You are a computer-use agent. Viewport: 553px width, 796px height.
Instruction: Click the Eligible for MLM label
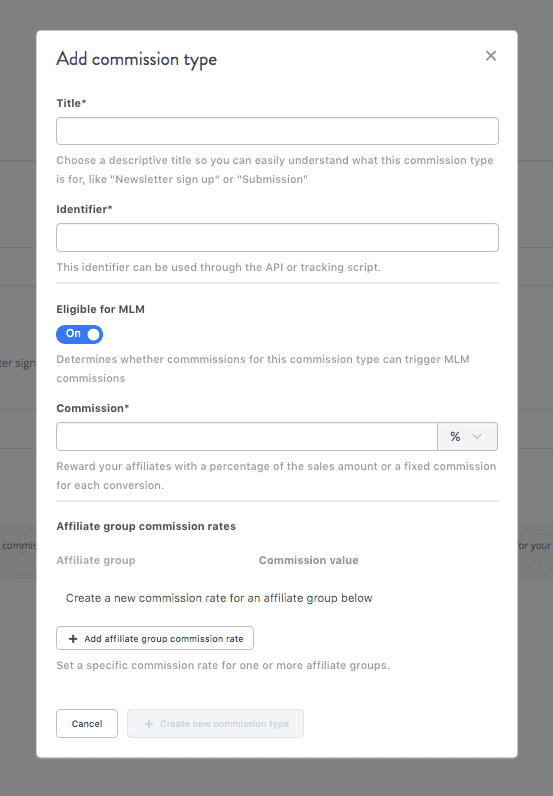pyautogui.click(x=101, y=309)
